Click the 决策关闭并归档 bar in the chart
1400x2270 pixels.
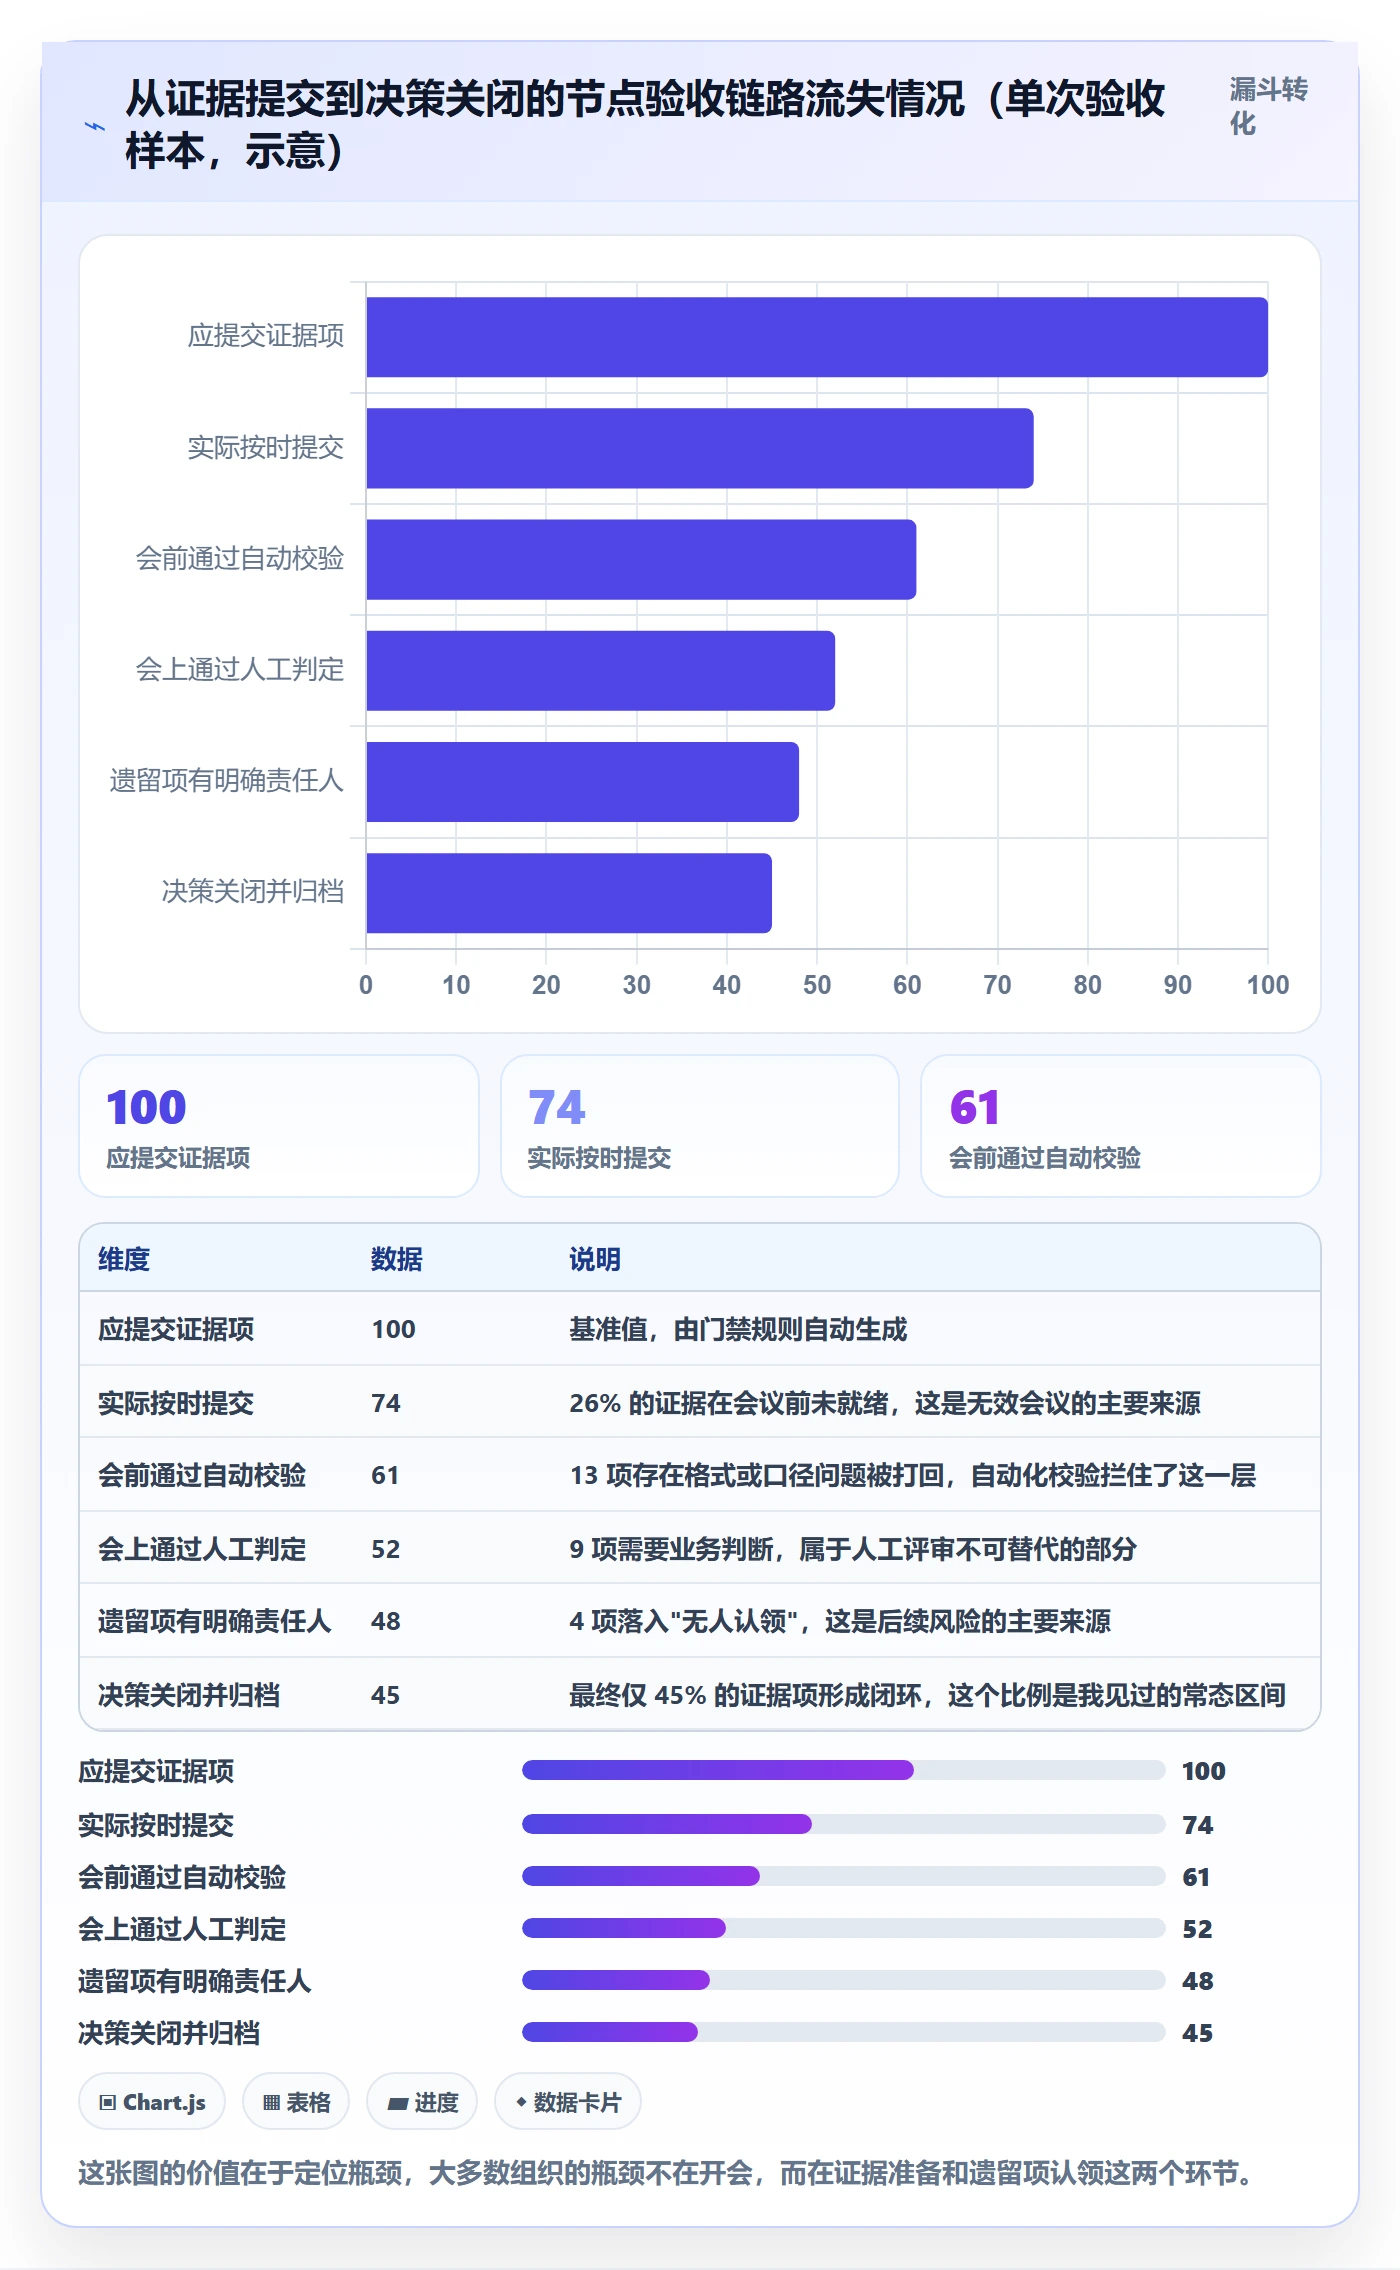click(x=569, y=893)
